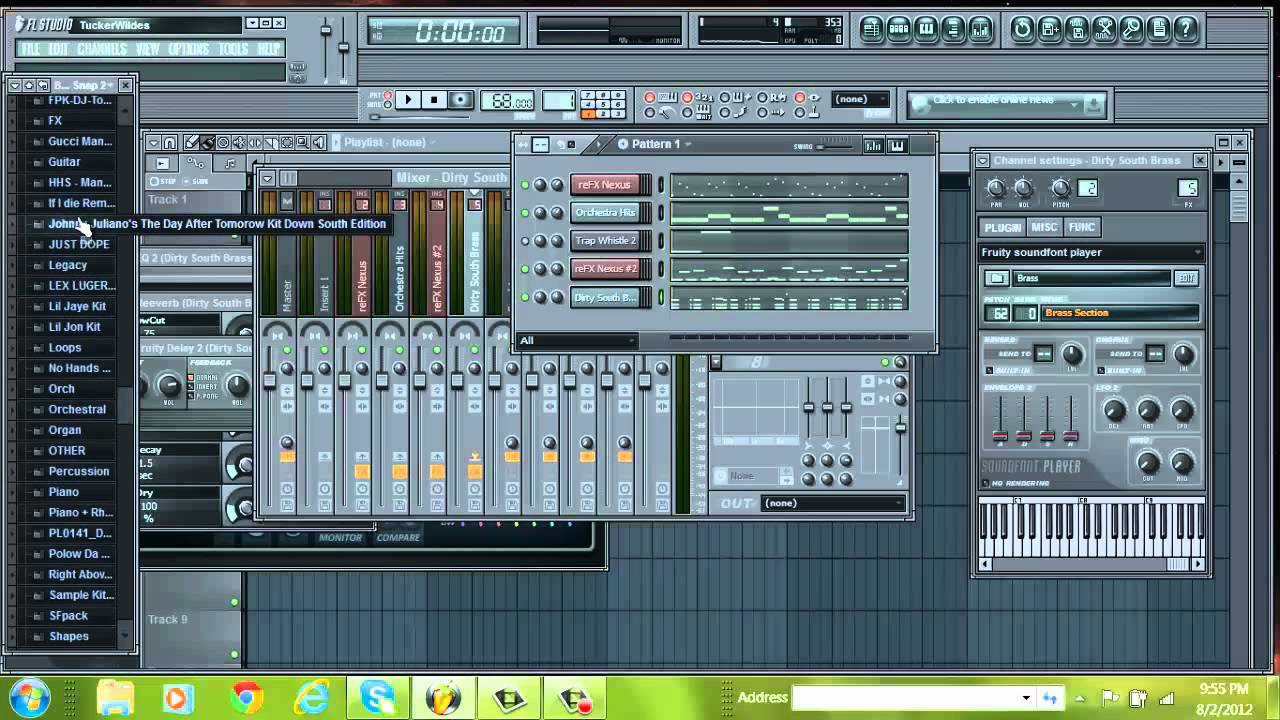Mute the Dirty South B... channel LED

coord(525,297)
